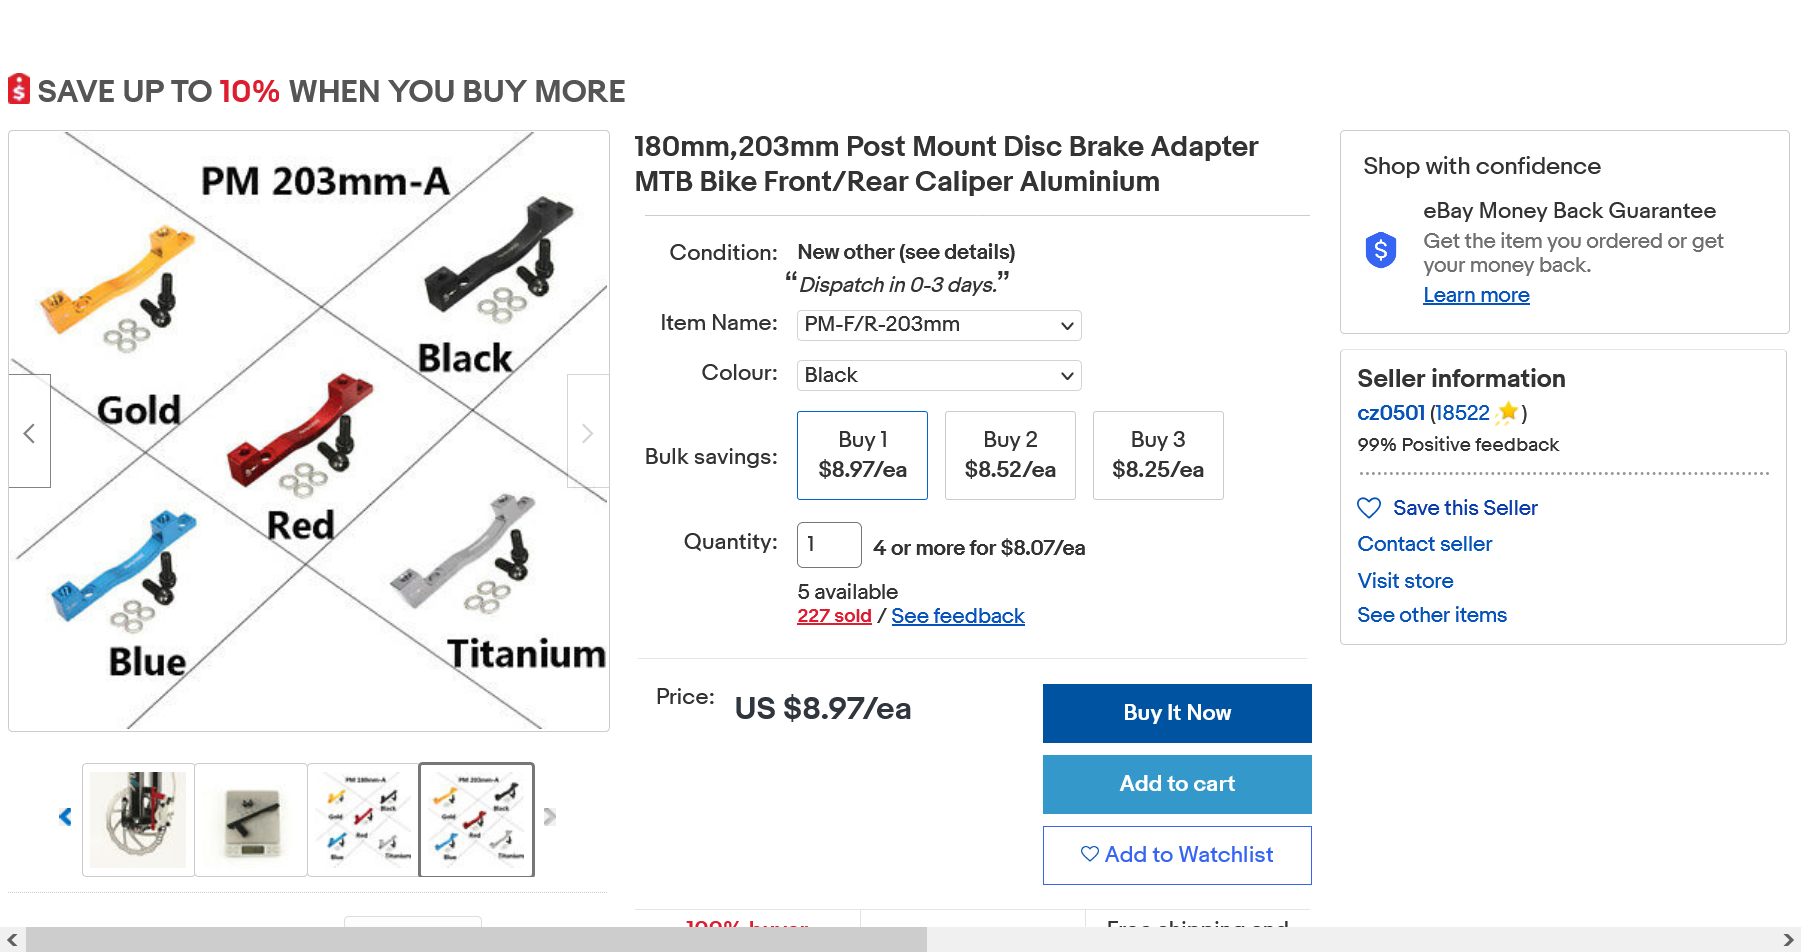Click the horizontal page scrollbar
The width and height of the screenshot is (1801, 952).
(x=476, y=940)
